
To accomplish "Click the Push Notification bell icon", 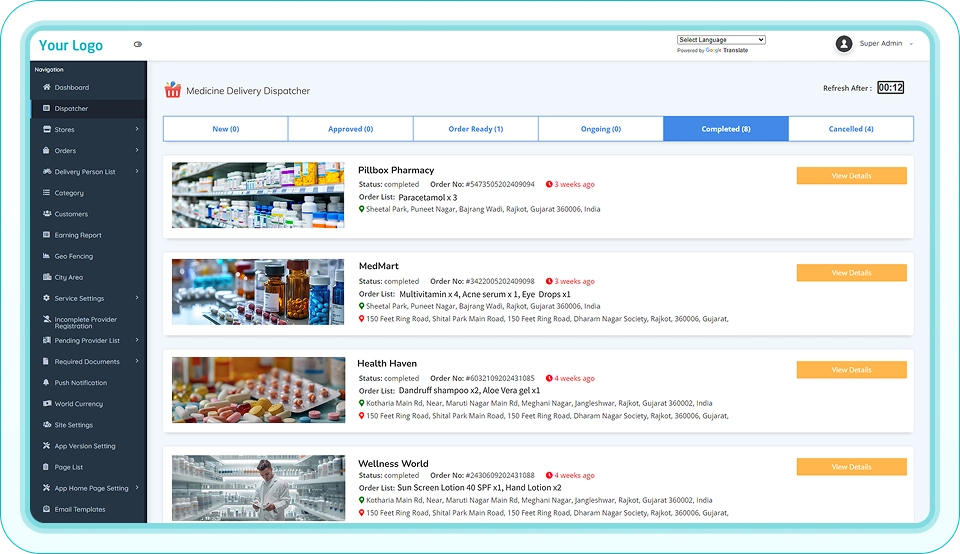I will pyautogui.click(x=47, y=383).
